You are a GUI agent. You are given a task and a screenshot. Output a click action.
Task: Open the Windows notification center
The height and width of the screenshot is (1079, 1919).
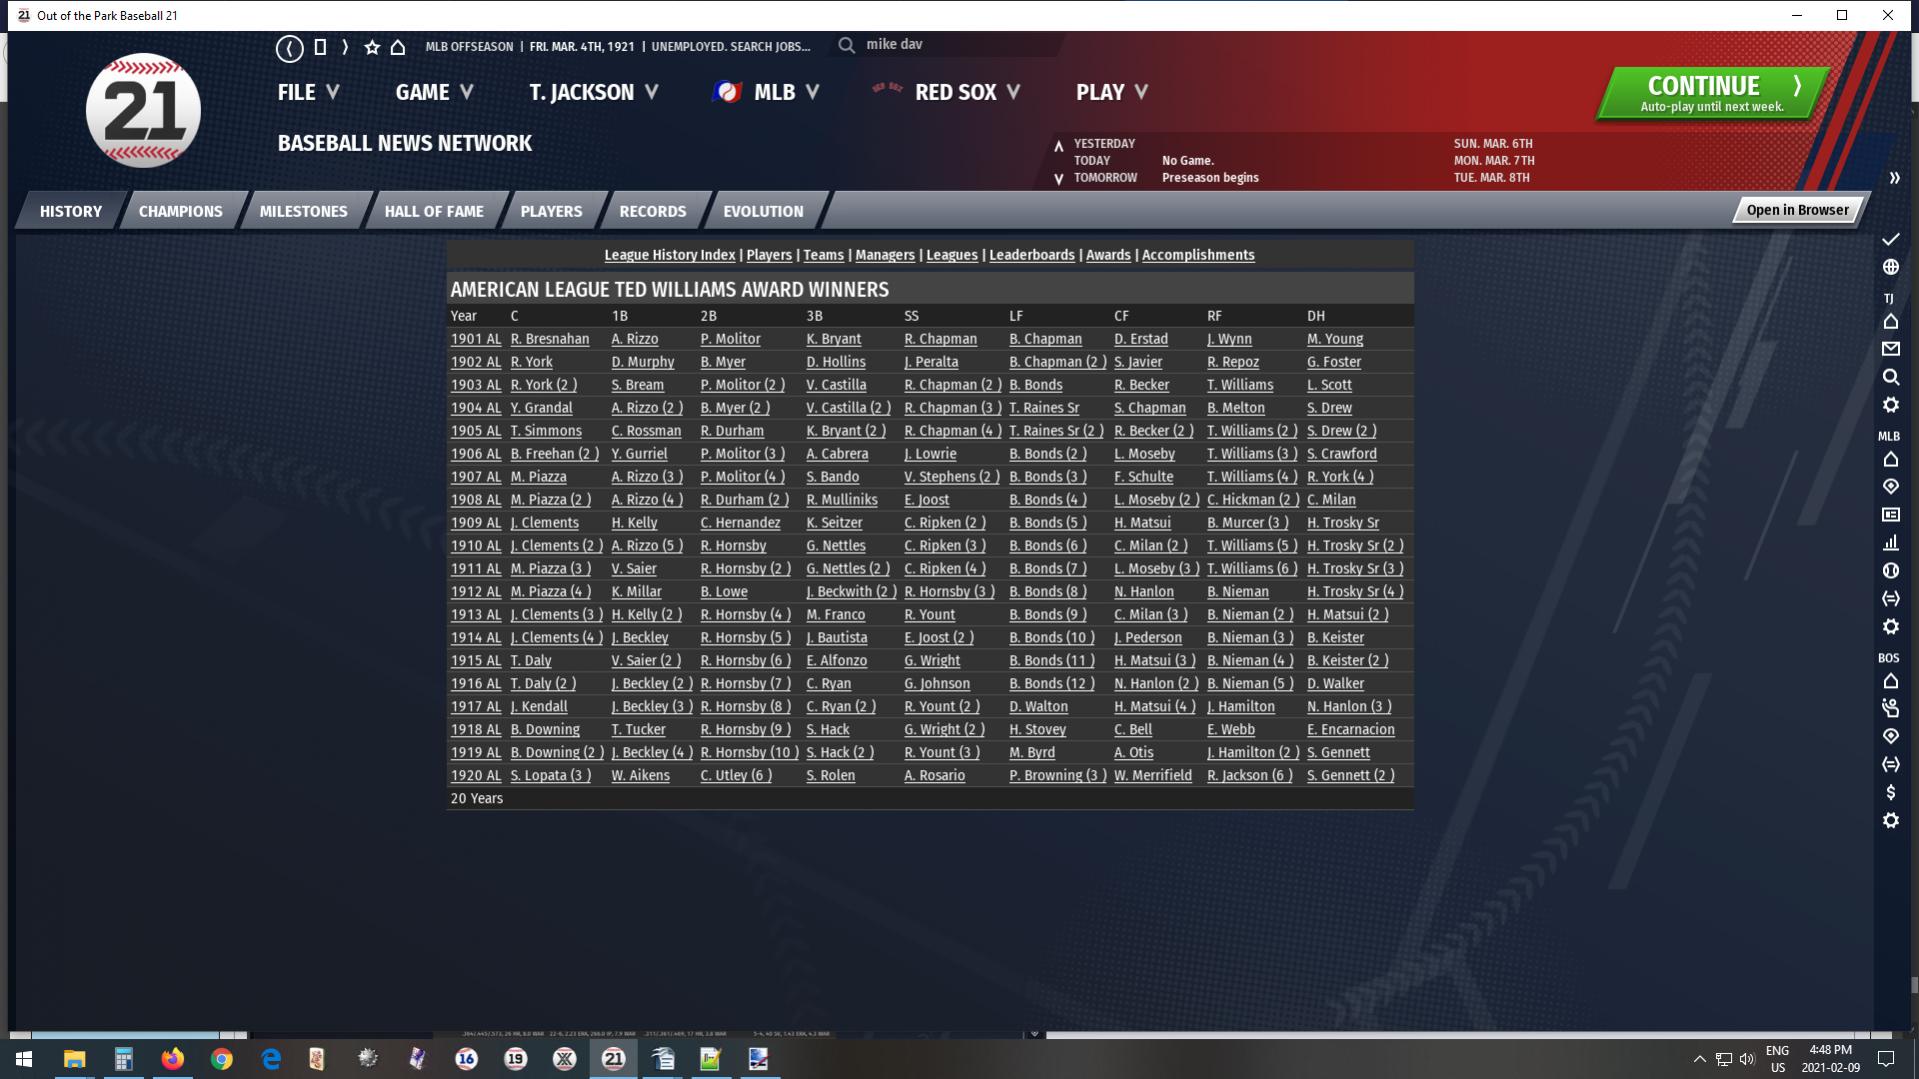click(1886, 1059)
